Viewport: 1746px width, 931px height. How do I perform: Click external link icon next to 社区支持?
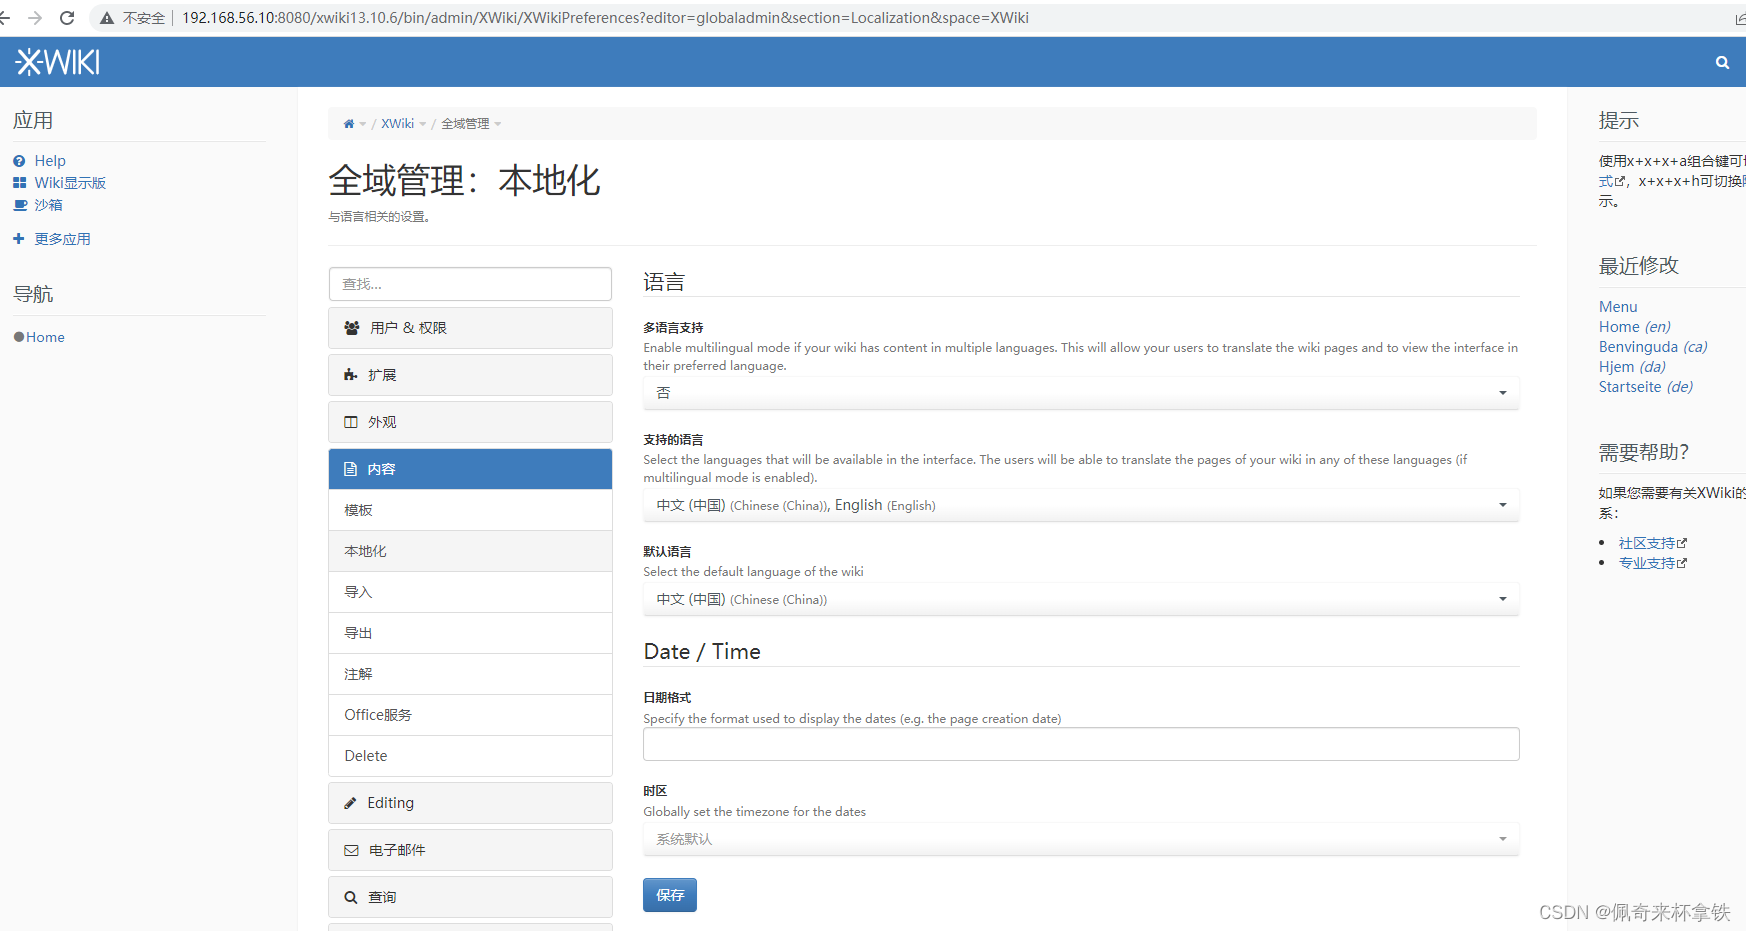click(1682, 543)
